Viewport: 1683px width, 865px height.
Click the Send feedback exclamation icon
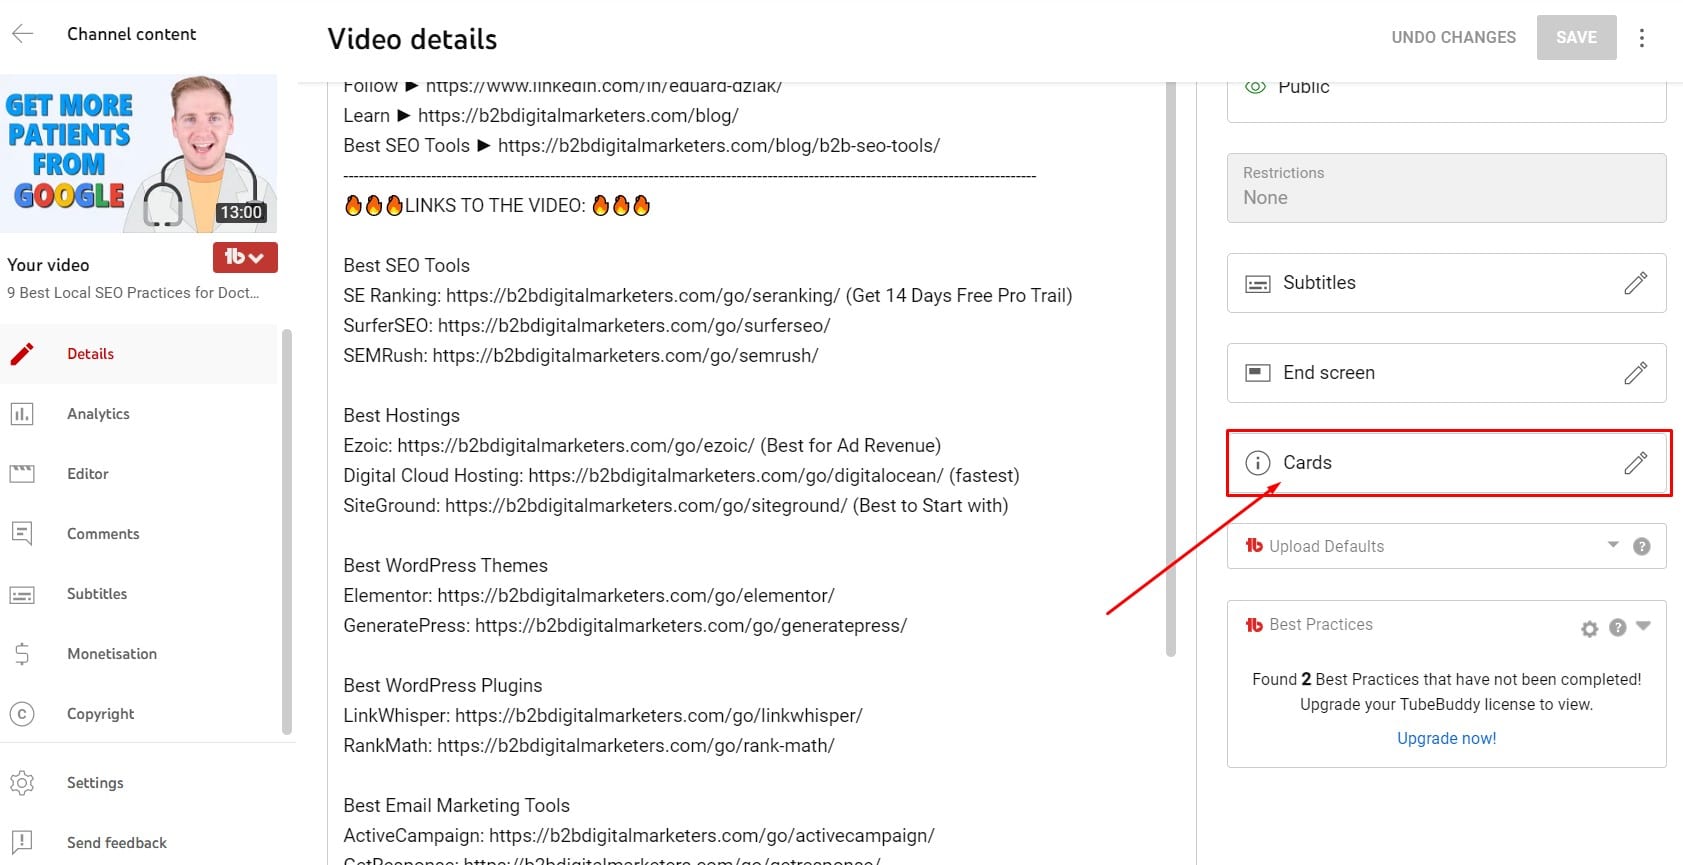[x=22, y=843]
